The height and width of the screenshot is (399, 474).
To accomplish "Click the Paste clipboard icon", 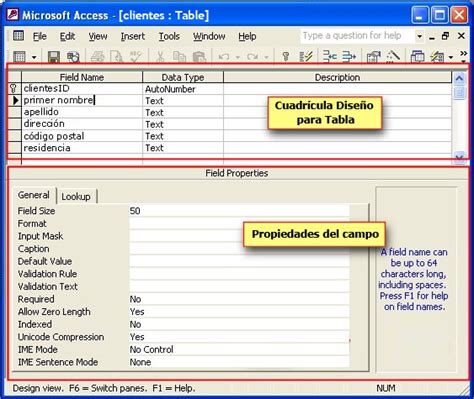I will [x=199, y=57].
